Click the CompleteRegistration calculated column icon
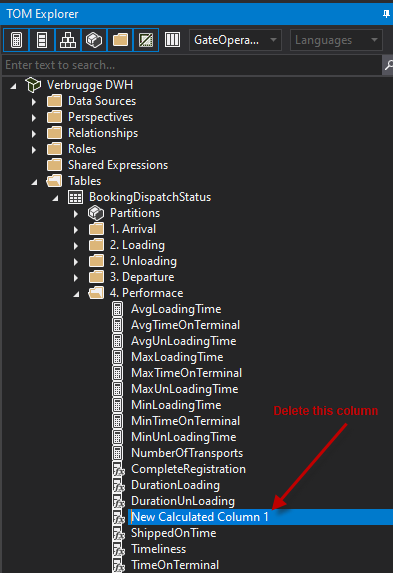Screen dimensions: 393x573 (x=118, y=470)
